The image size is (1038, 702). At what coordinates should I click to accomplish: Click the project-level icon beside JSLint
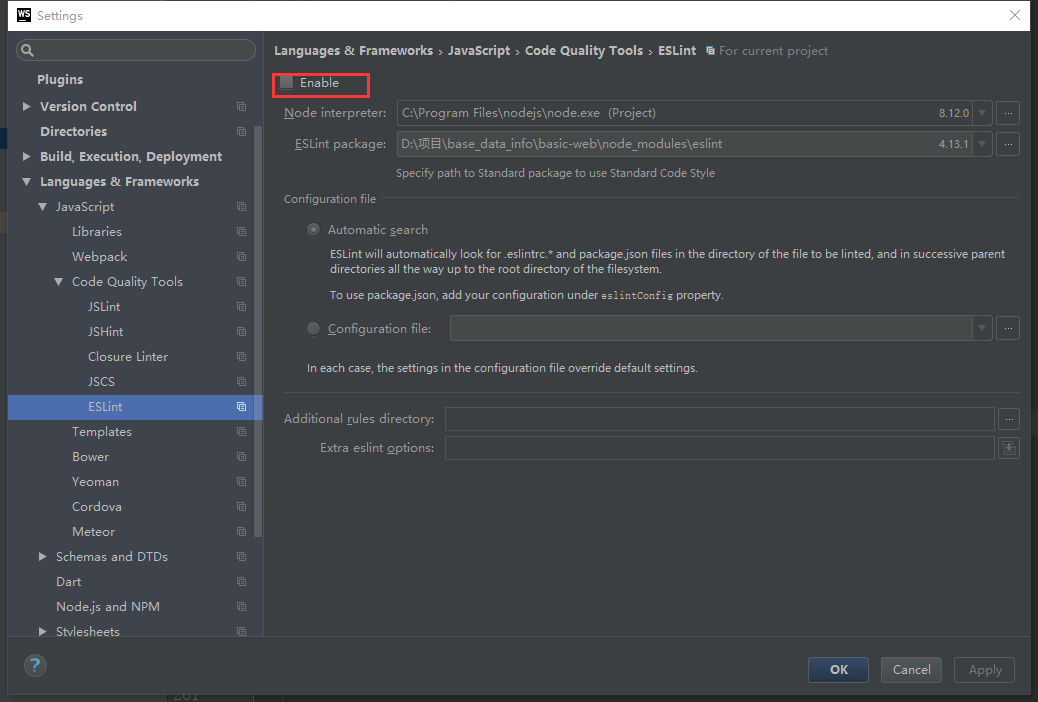click(x=242, y=307)
